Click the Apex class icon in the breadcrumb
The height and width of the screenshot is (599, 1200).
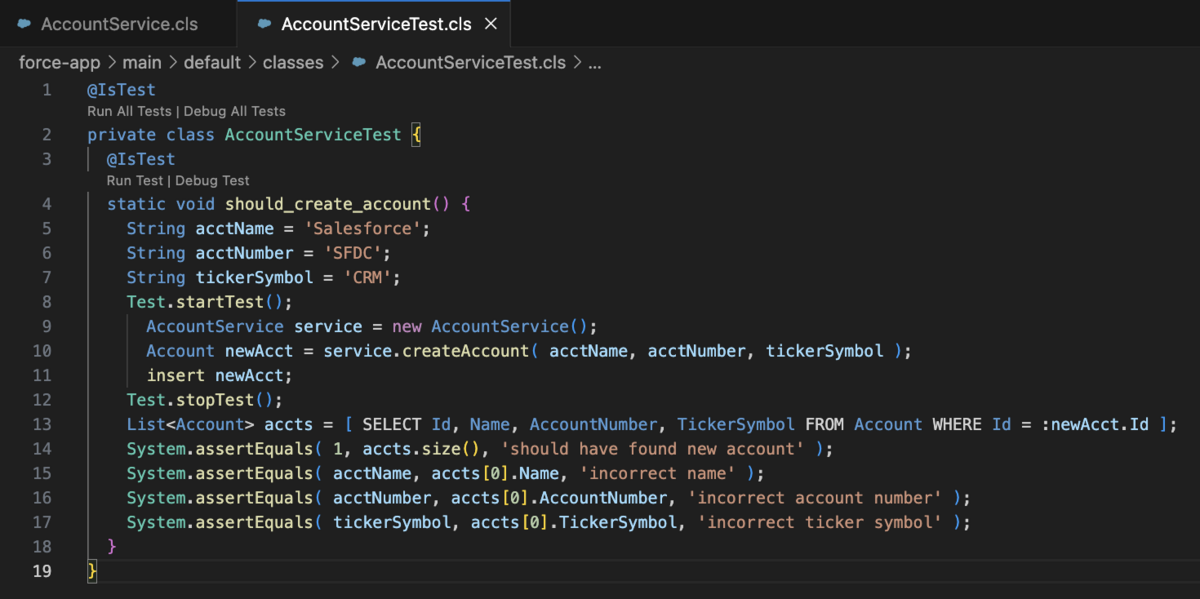[x=359, y=62]
